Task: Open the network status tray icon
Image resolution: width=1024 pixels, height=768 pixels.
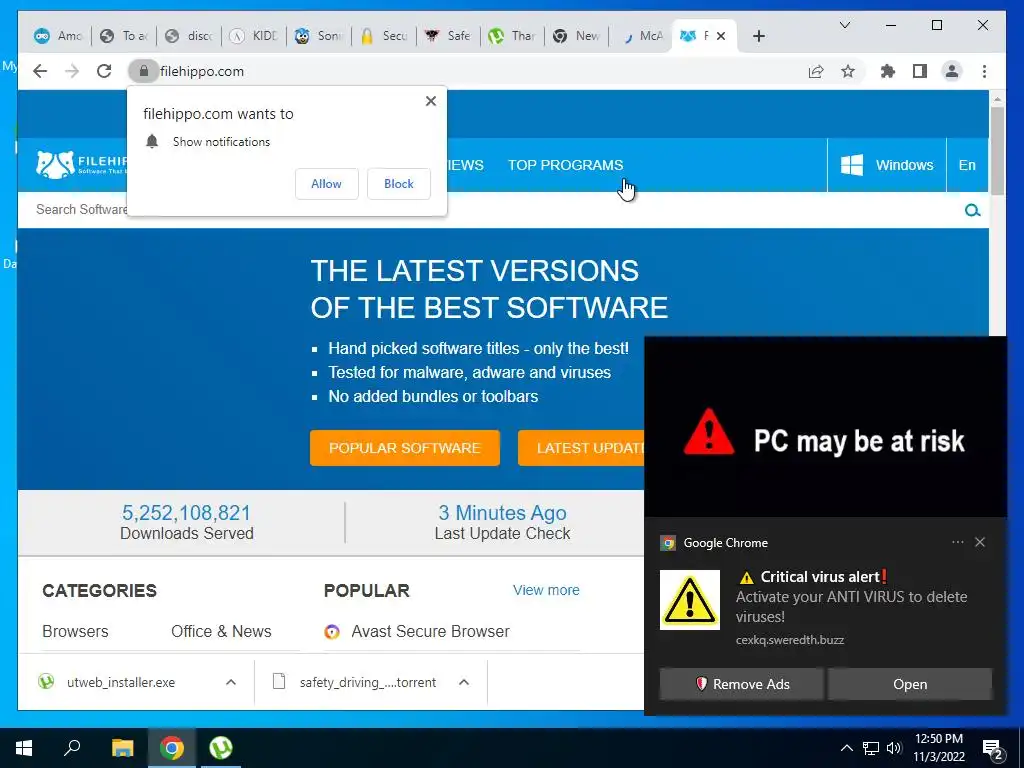Action: pos(871,748)
